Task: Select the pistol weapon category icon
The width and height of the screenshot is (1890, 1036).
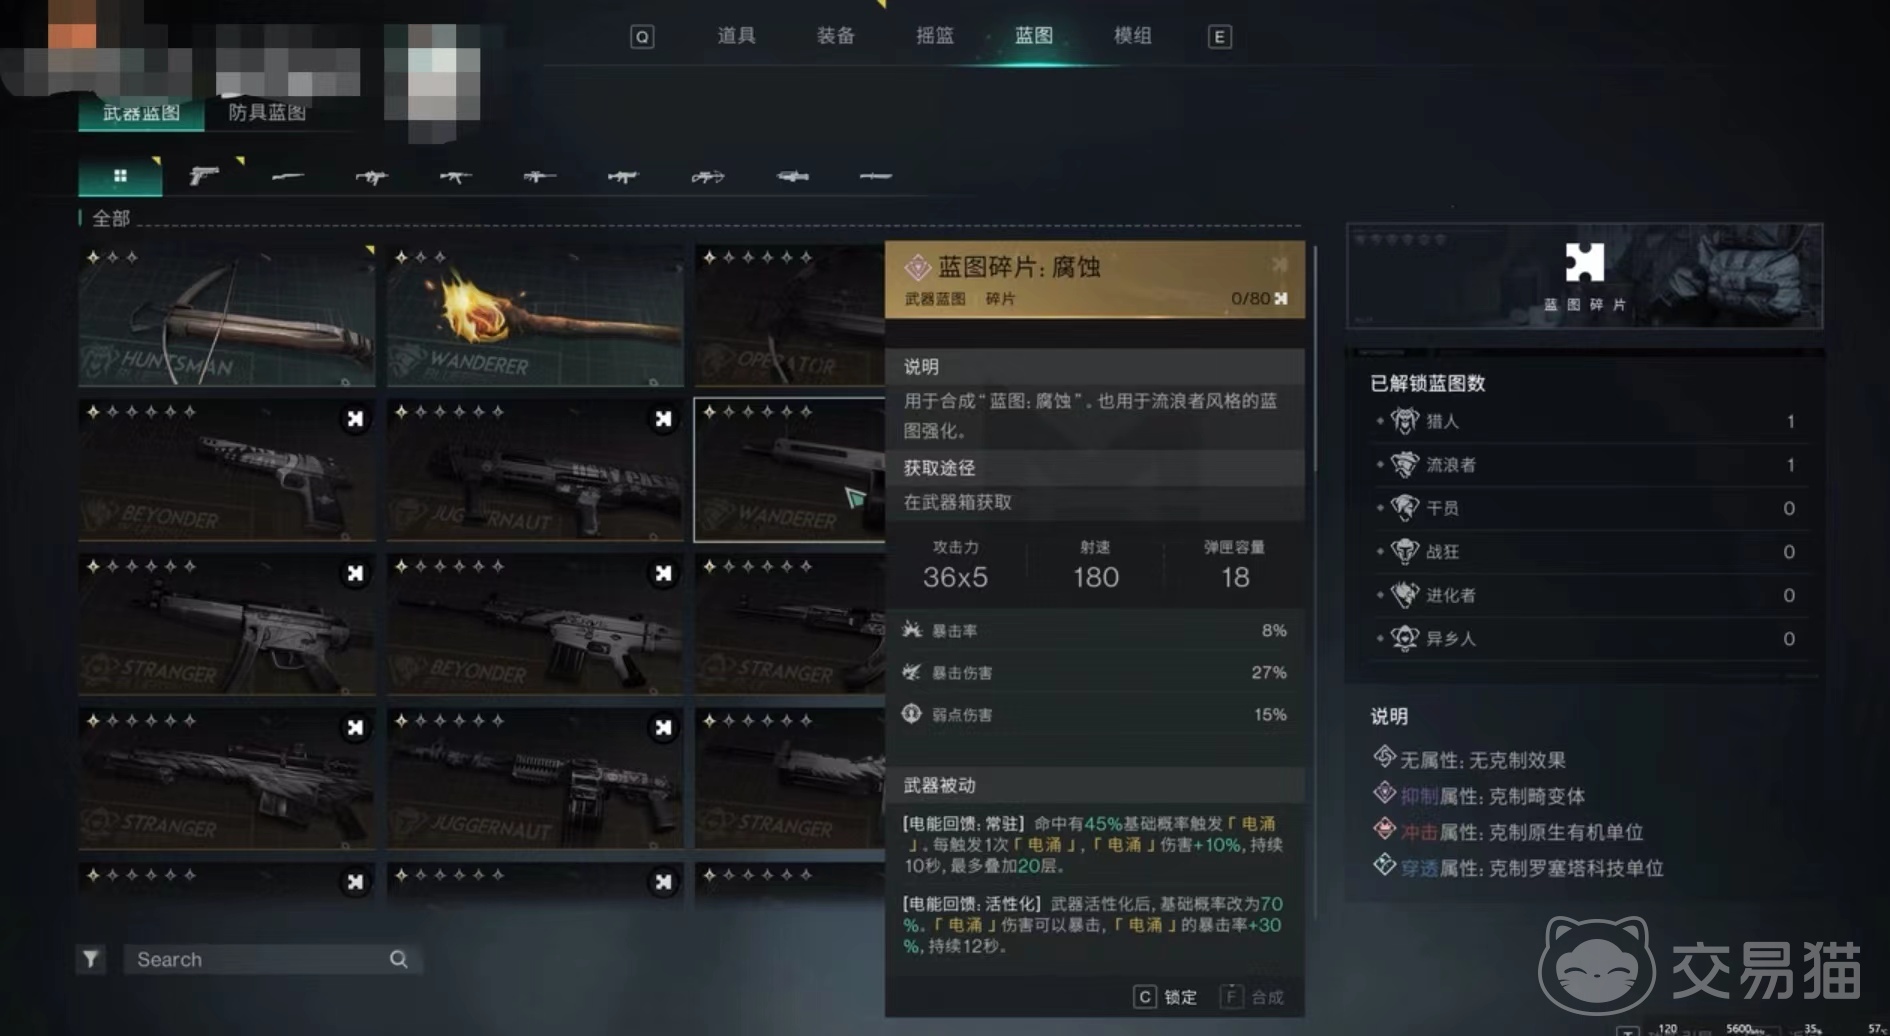Action: (204, 176)
